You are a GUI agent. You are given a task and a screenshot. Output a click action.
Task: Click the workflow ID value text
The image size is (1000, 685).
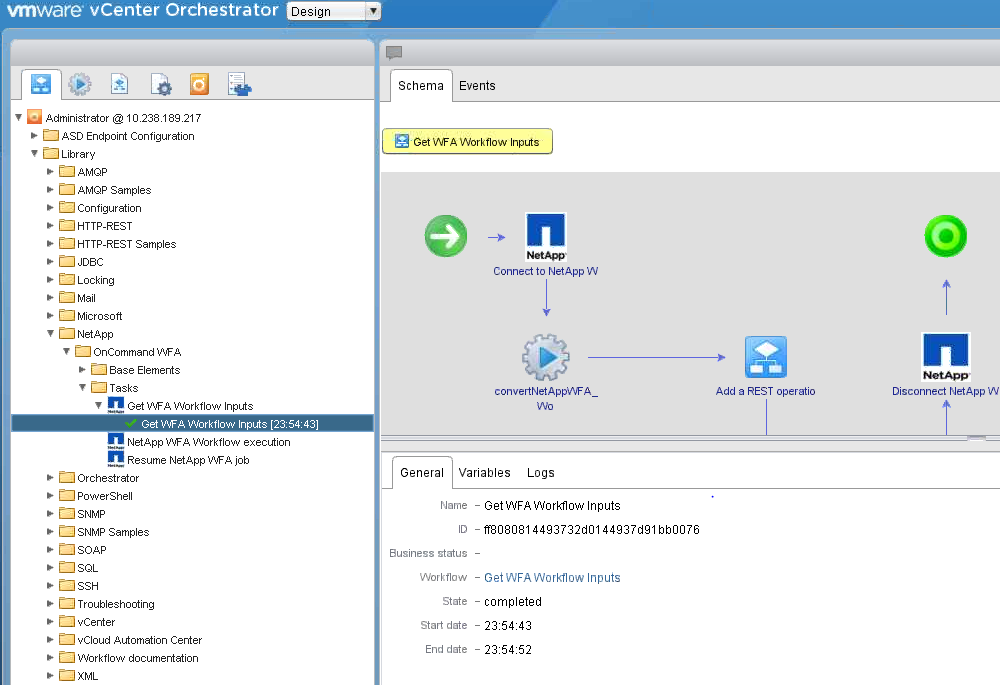[x=592, y=529]
